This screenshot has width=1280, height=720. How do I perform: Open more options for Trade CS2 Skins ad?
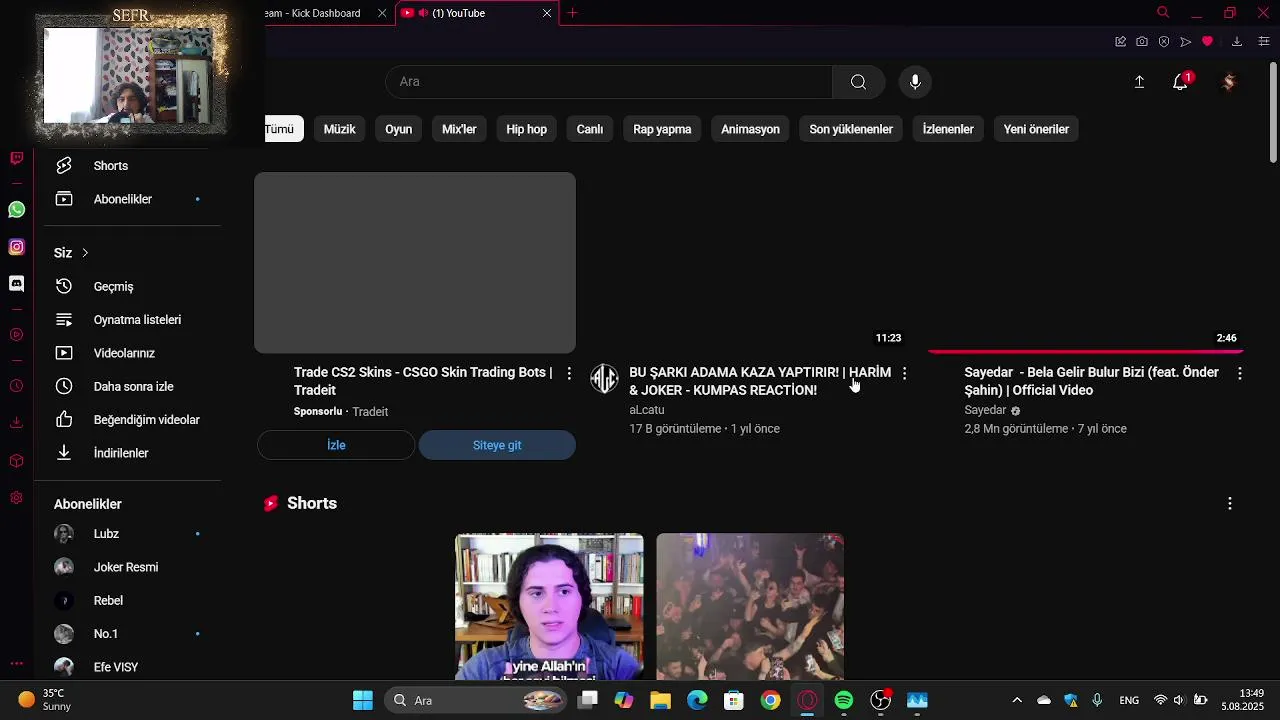pyautogui.click(x=569, y=373)
